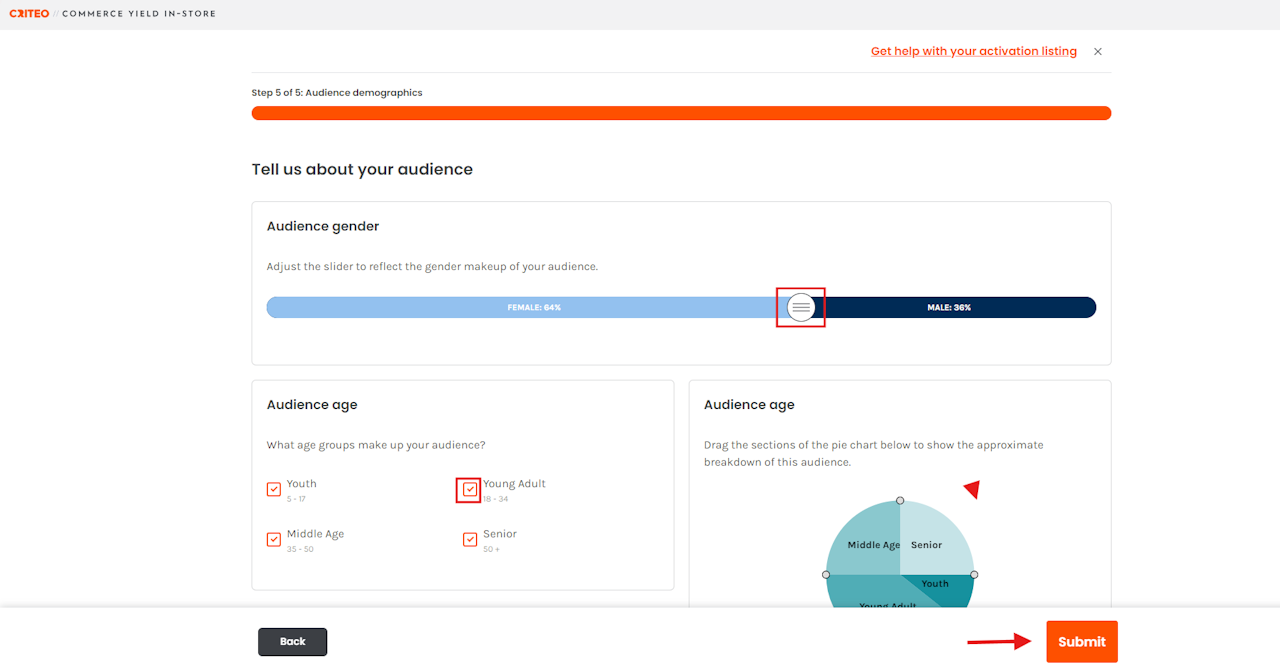Uncheck the Middle Age checkbox
This screenshot has height=670, width=1280.
point(274,539)
